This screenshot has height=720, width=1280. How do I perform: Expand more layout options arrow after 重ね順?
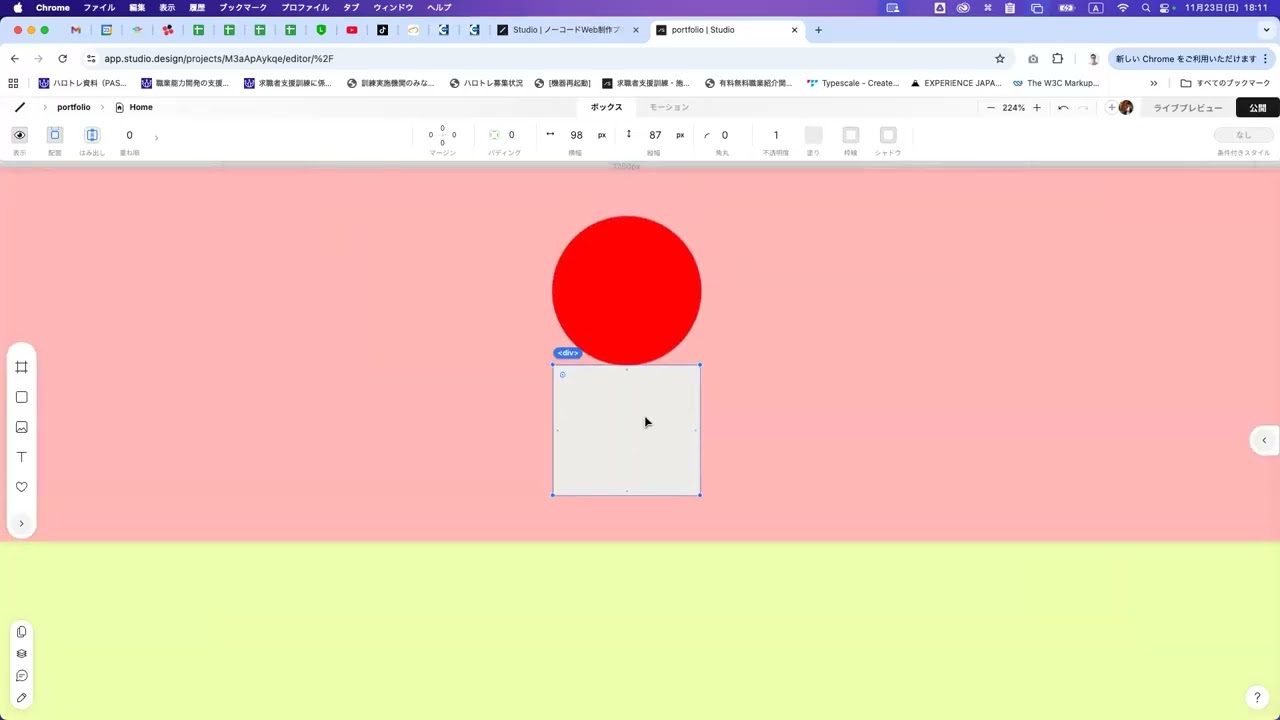click(x=156, y=137)
